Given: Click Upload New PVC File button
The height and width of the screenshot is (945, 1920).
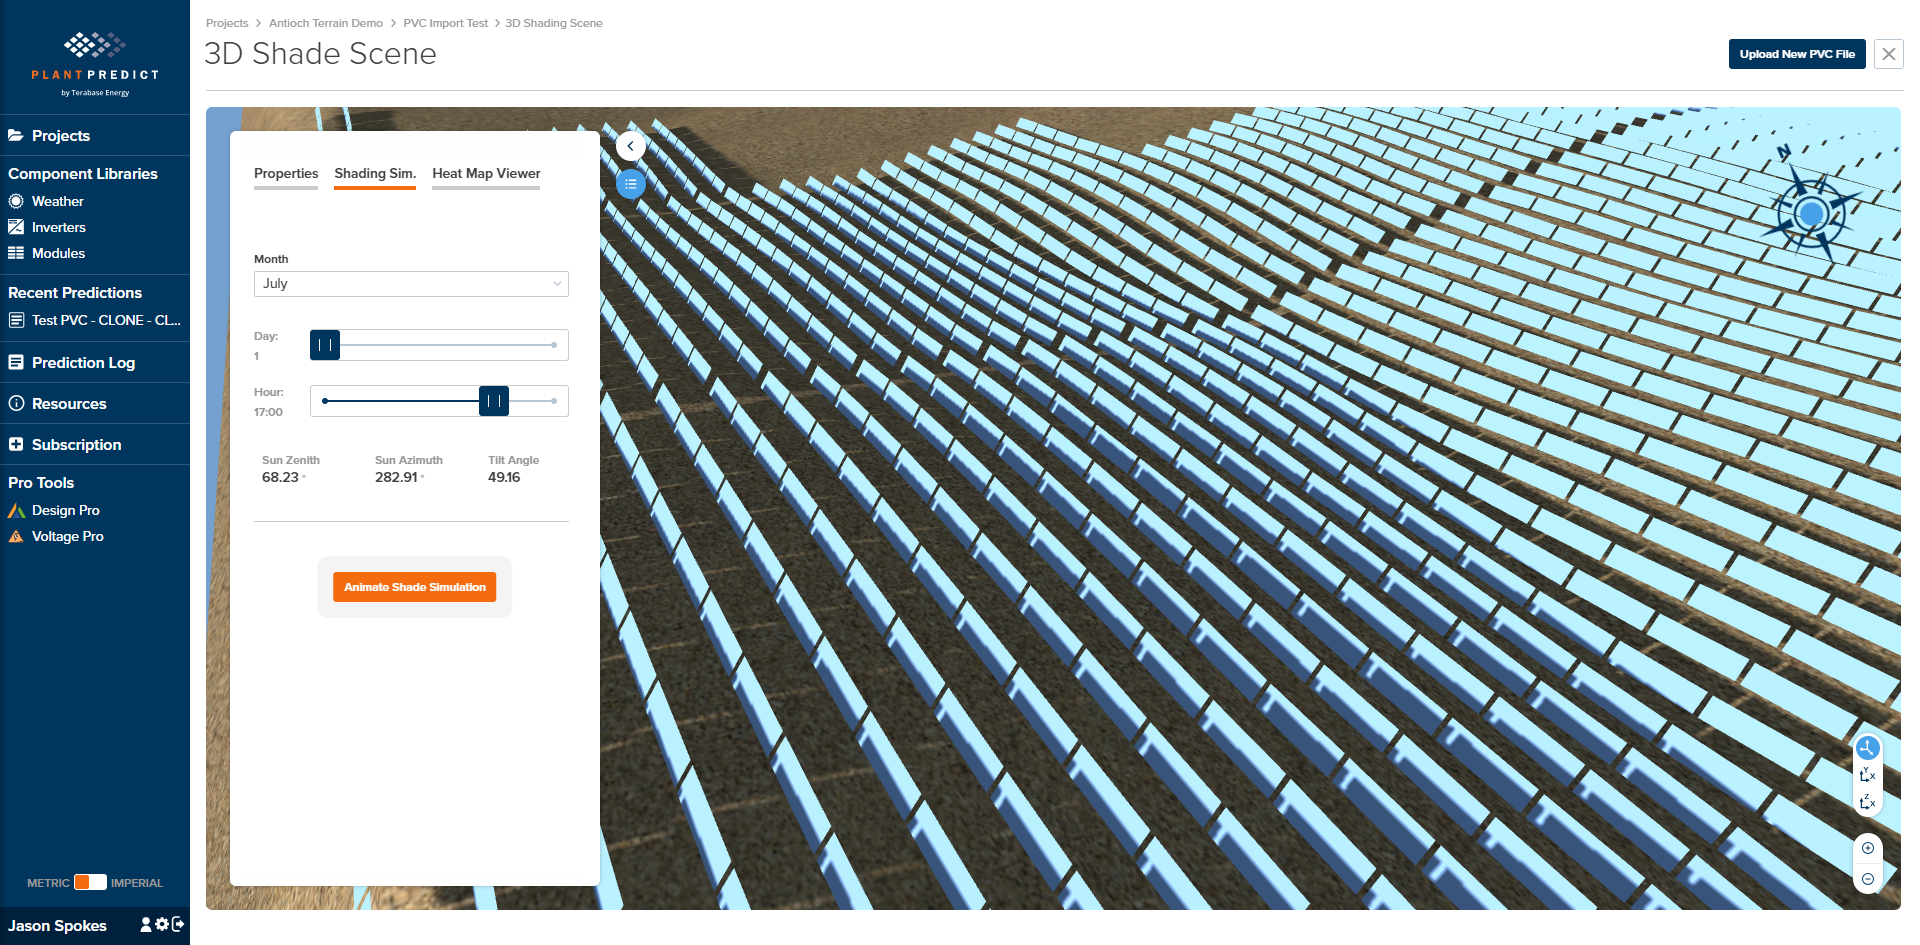Looking at the screenshot, I should 1796,54.
